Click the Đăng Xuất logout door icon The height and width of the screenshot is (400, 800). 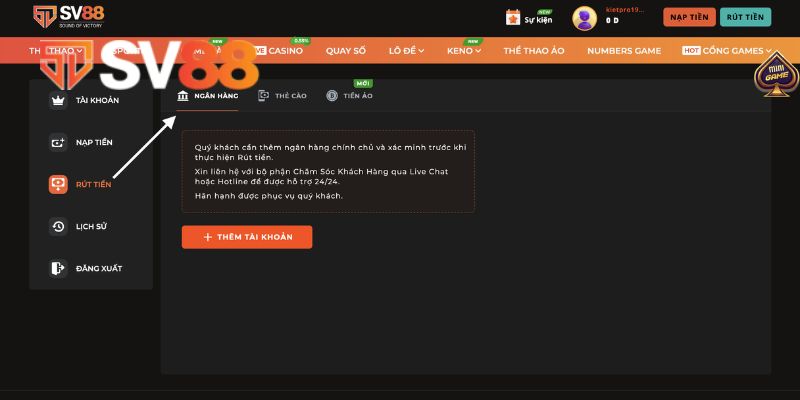(58, 268)
